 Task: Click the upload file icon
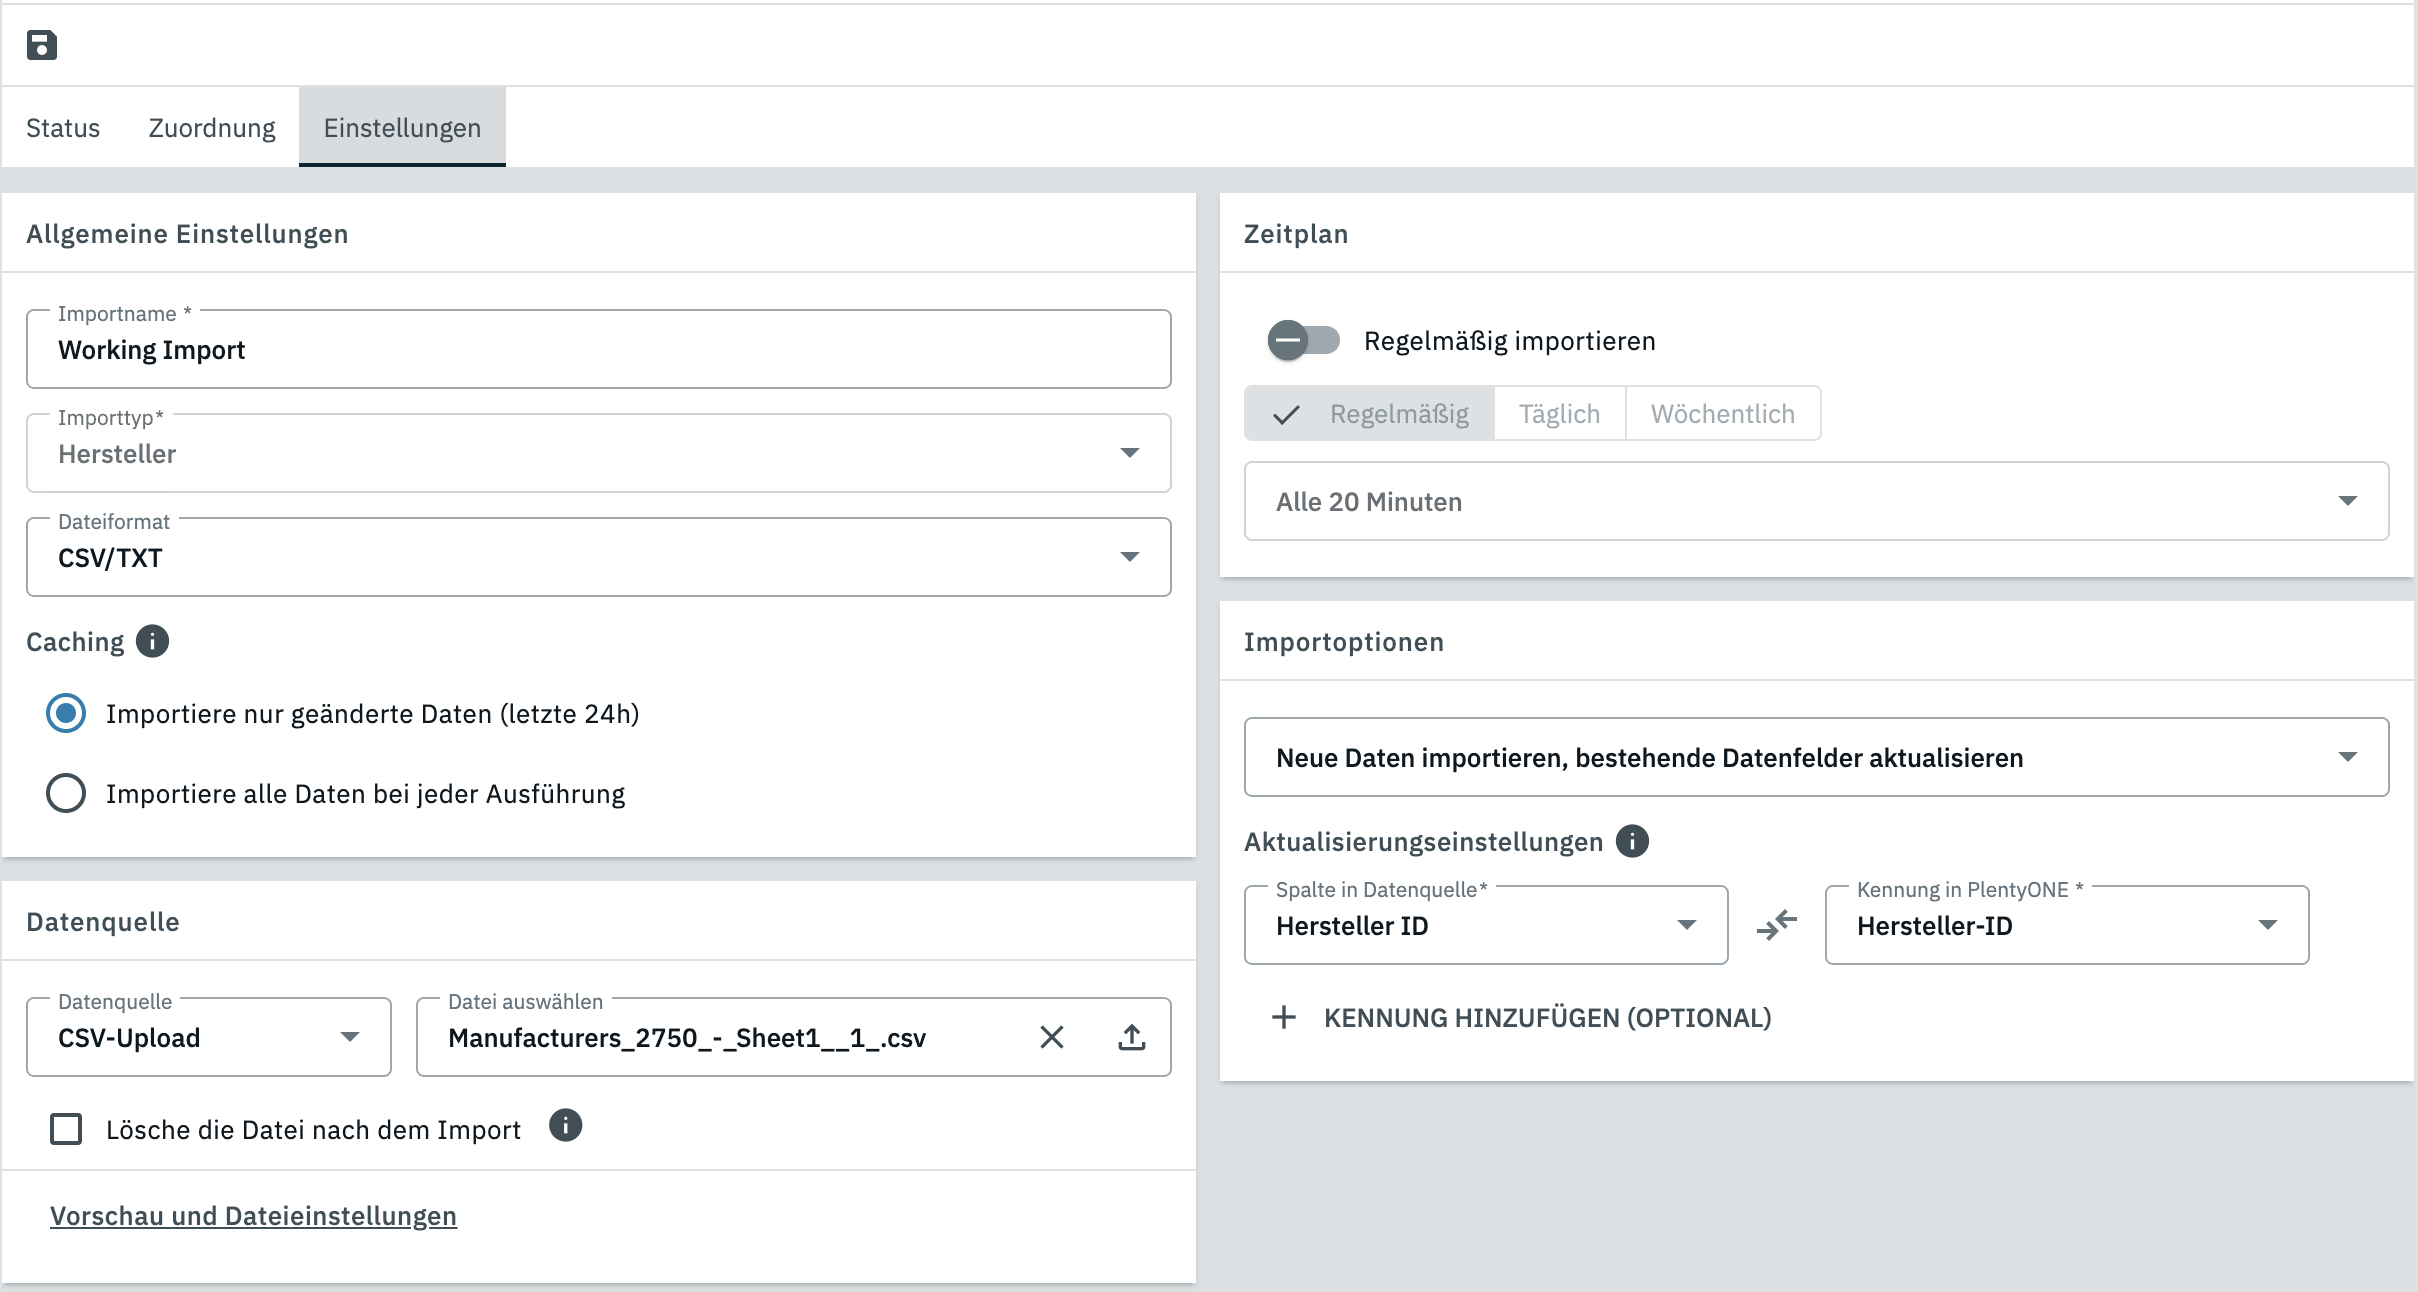pyautogui.click(x=1131, y=1037)
